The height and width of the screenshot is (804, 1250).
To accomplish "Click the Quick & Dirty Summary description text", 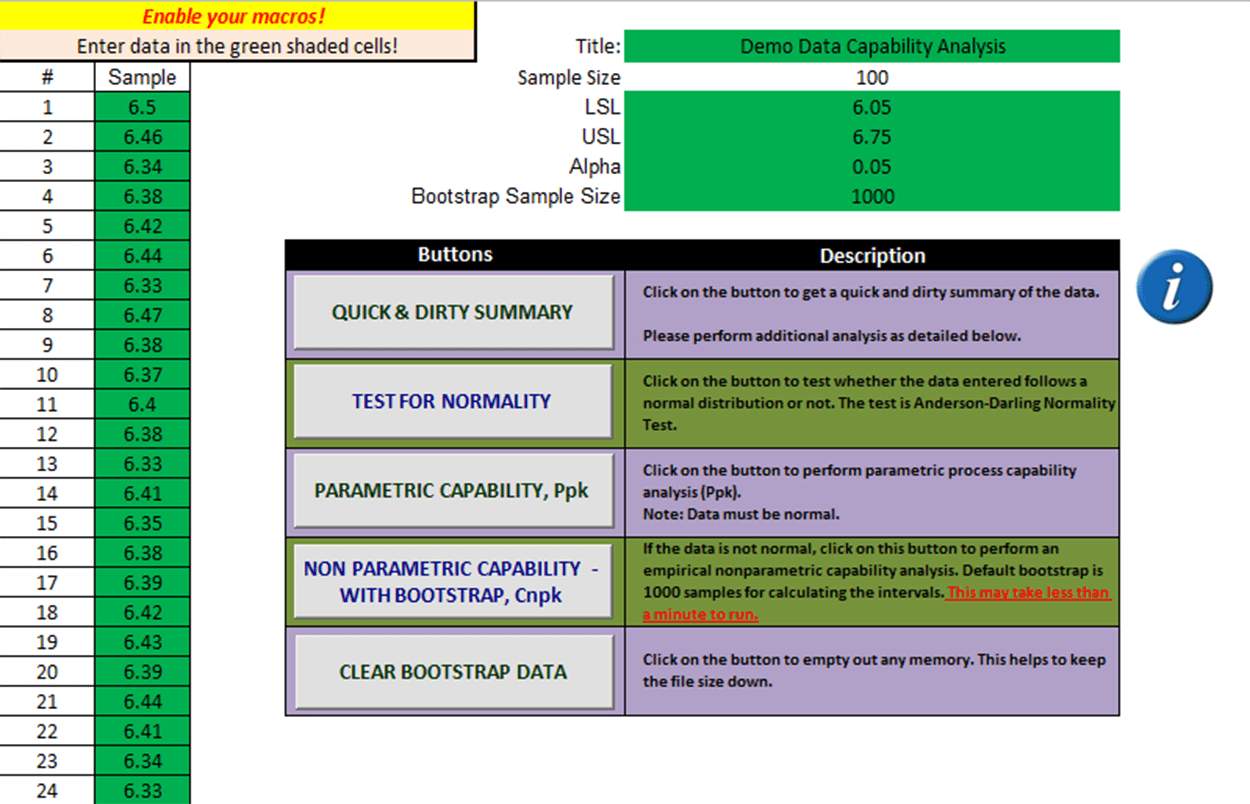I will 871,314.
